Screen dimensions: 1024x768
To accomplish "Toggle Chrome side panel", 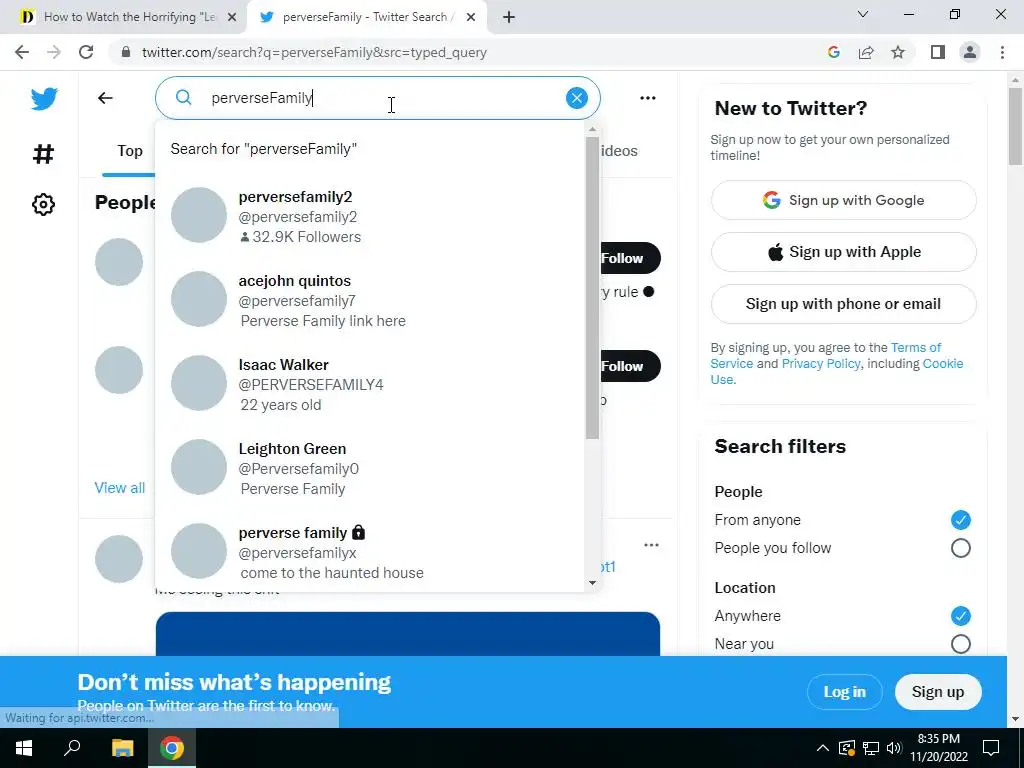I will (938, 52).
